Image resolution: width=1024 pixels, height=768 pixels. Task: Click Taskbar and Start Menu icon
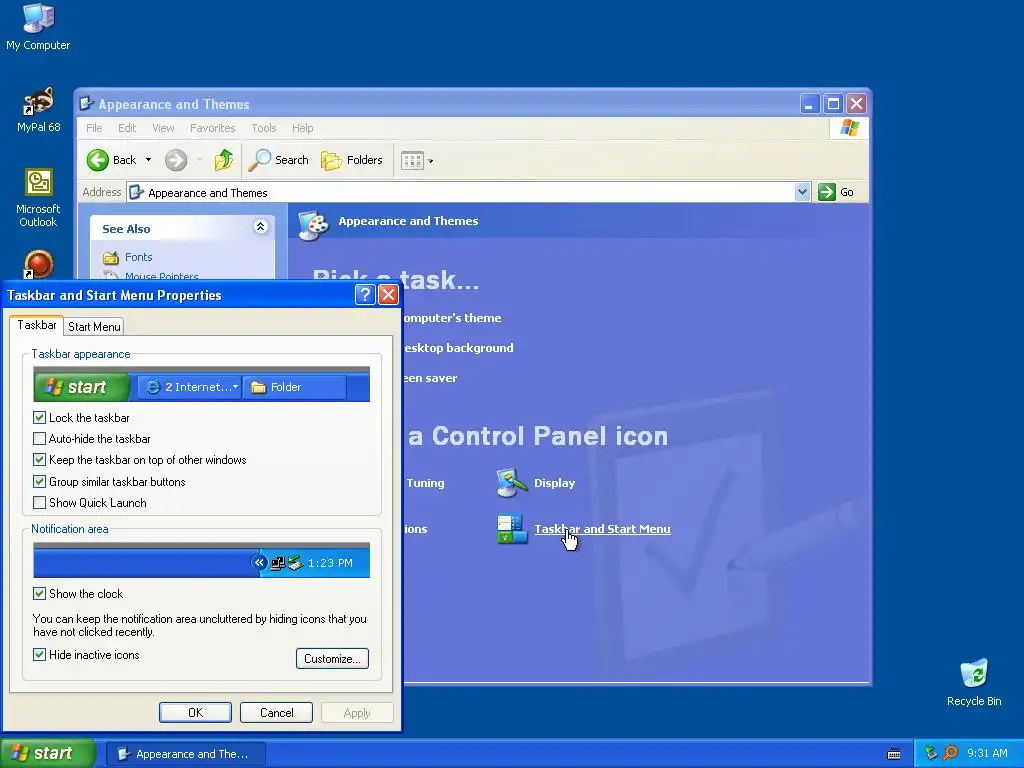click(x=511, y=529)
